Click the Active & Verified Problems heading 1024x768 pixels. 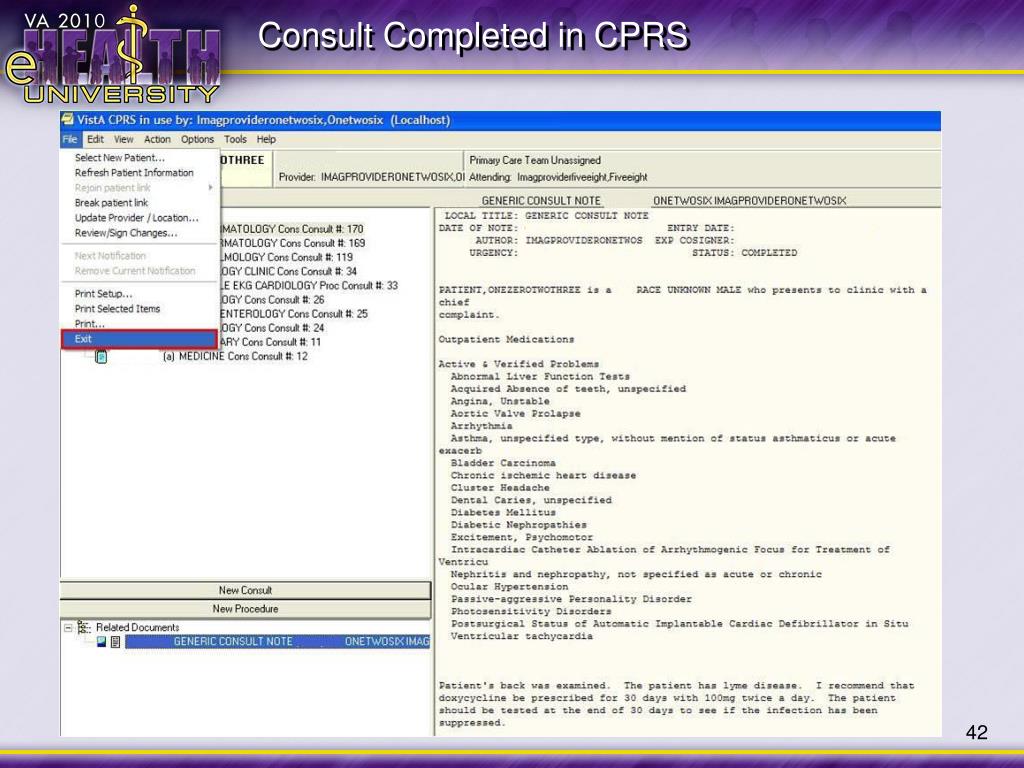(519, 364)
